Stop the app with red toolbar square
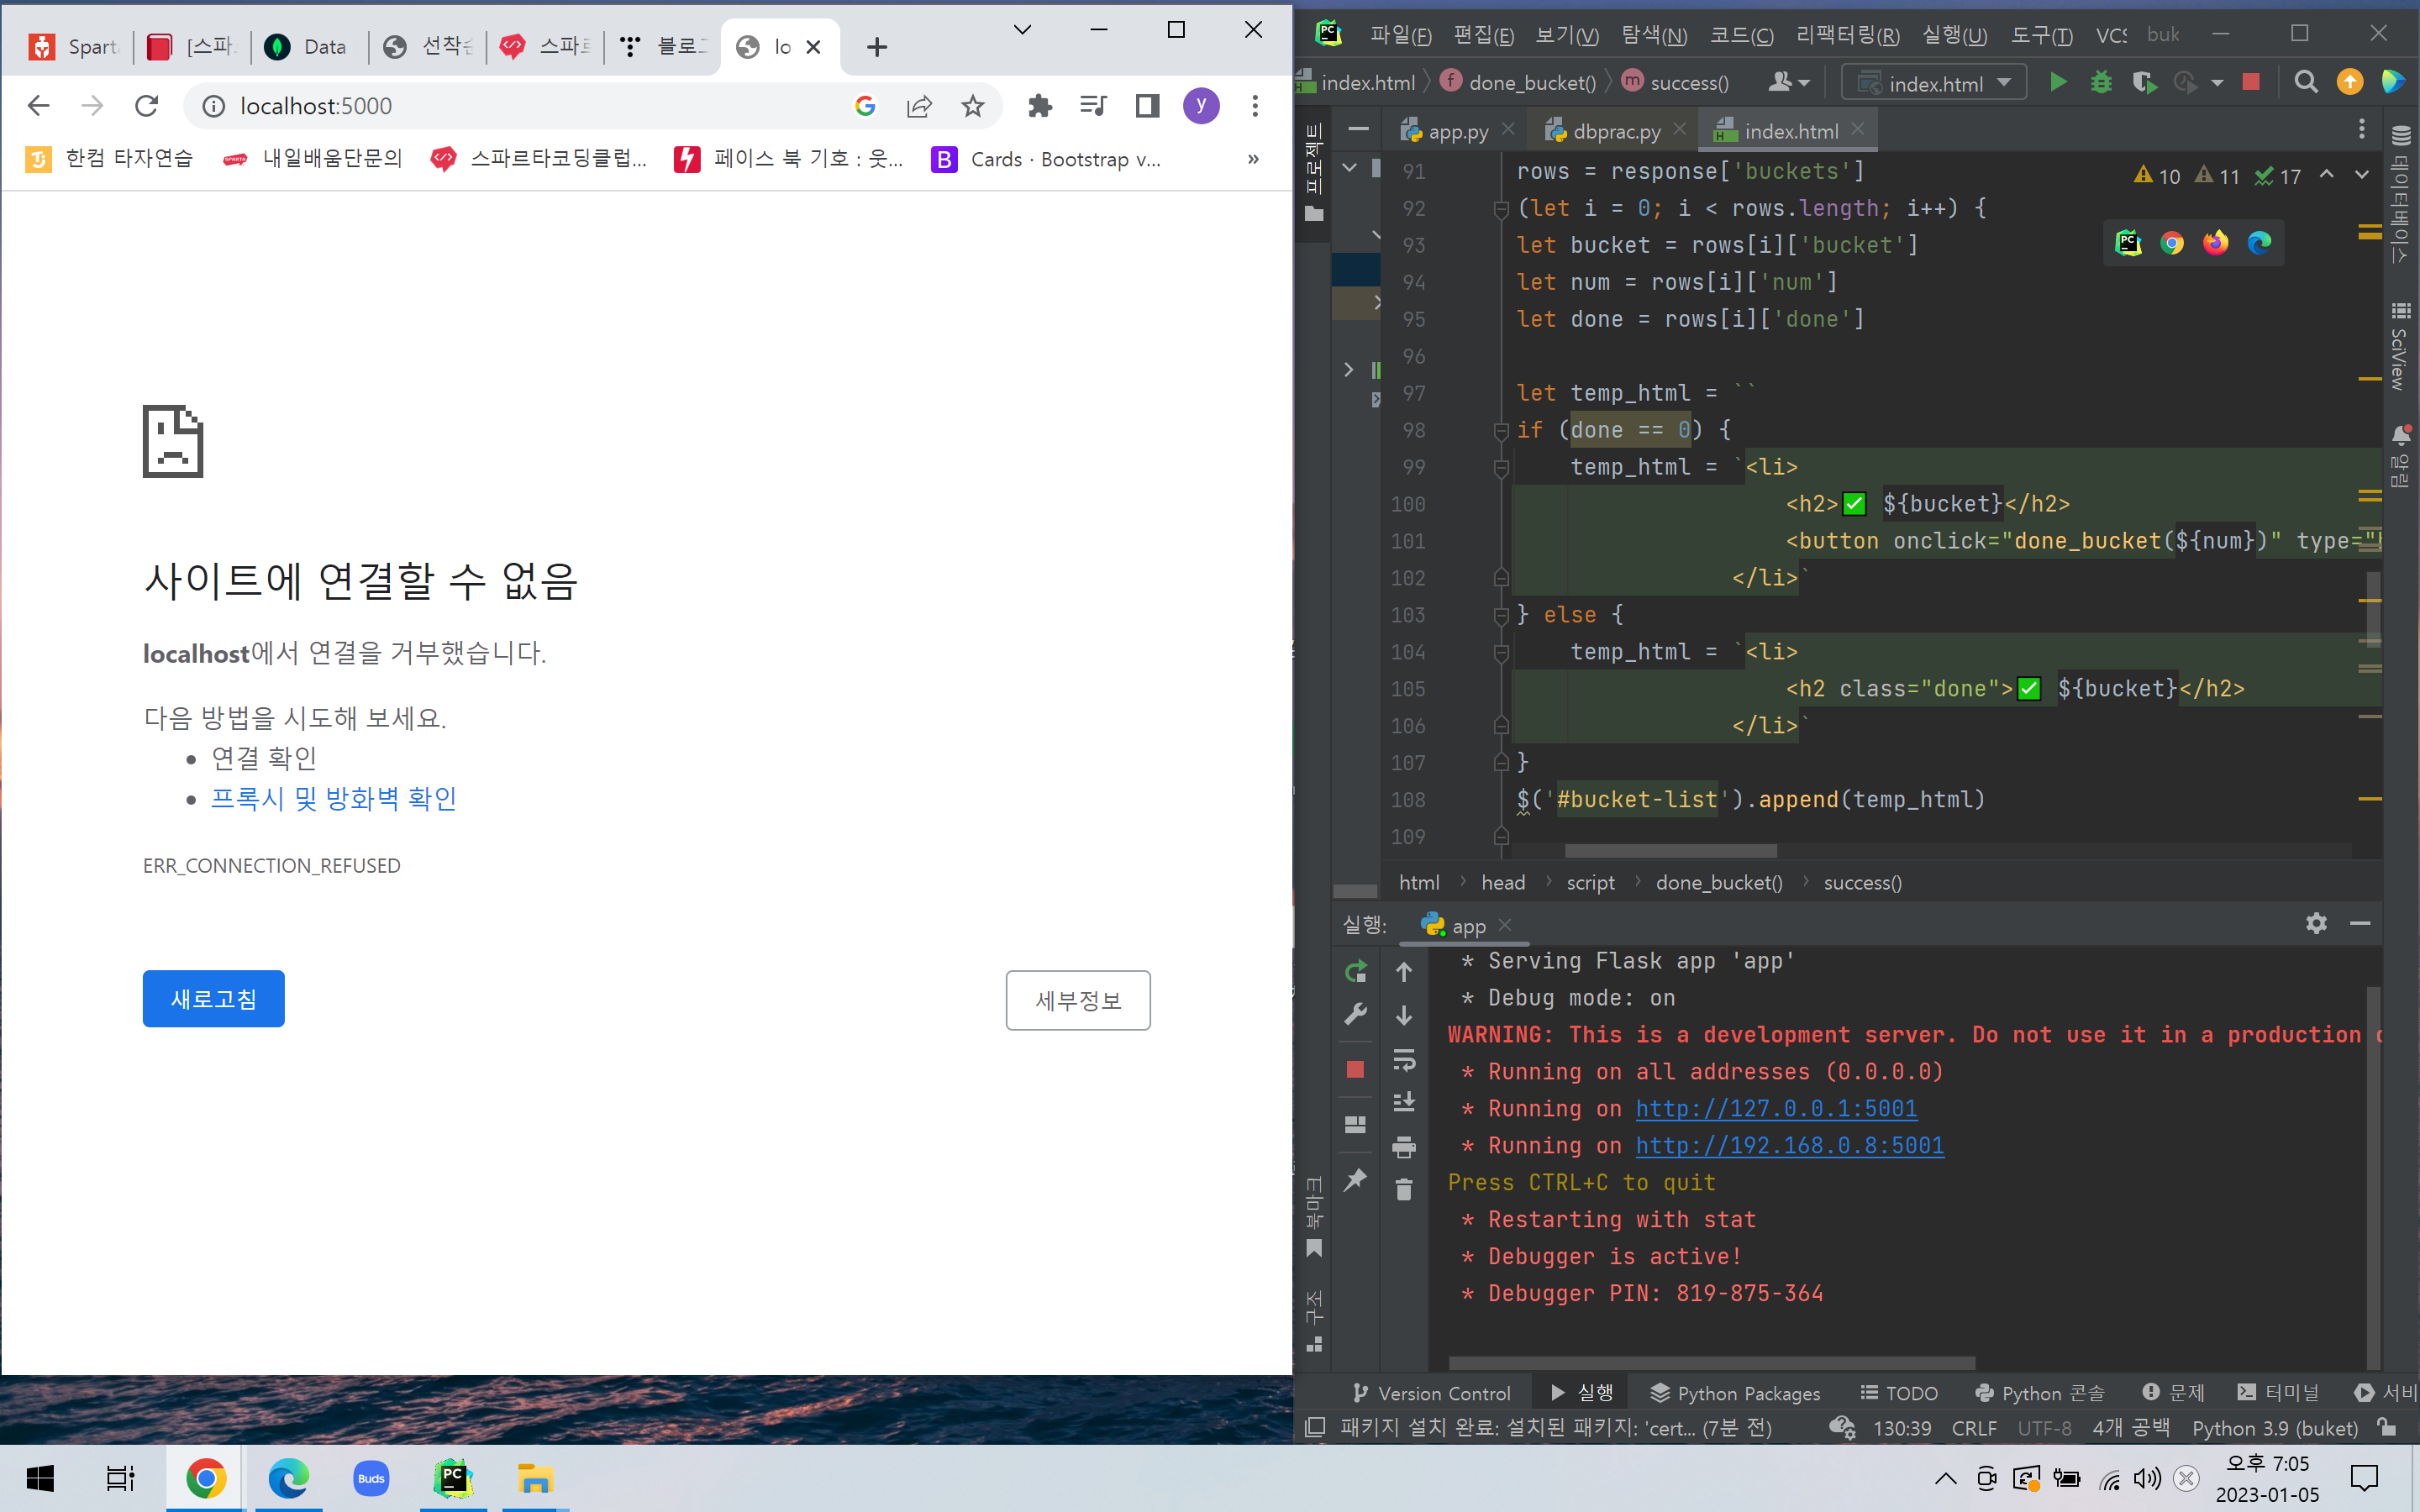This screenshot has width=2420, height=1512. click(x=2251, y=82)
